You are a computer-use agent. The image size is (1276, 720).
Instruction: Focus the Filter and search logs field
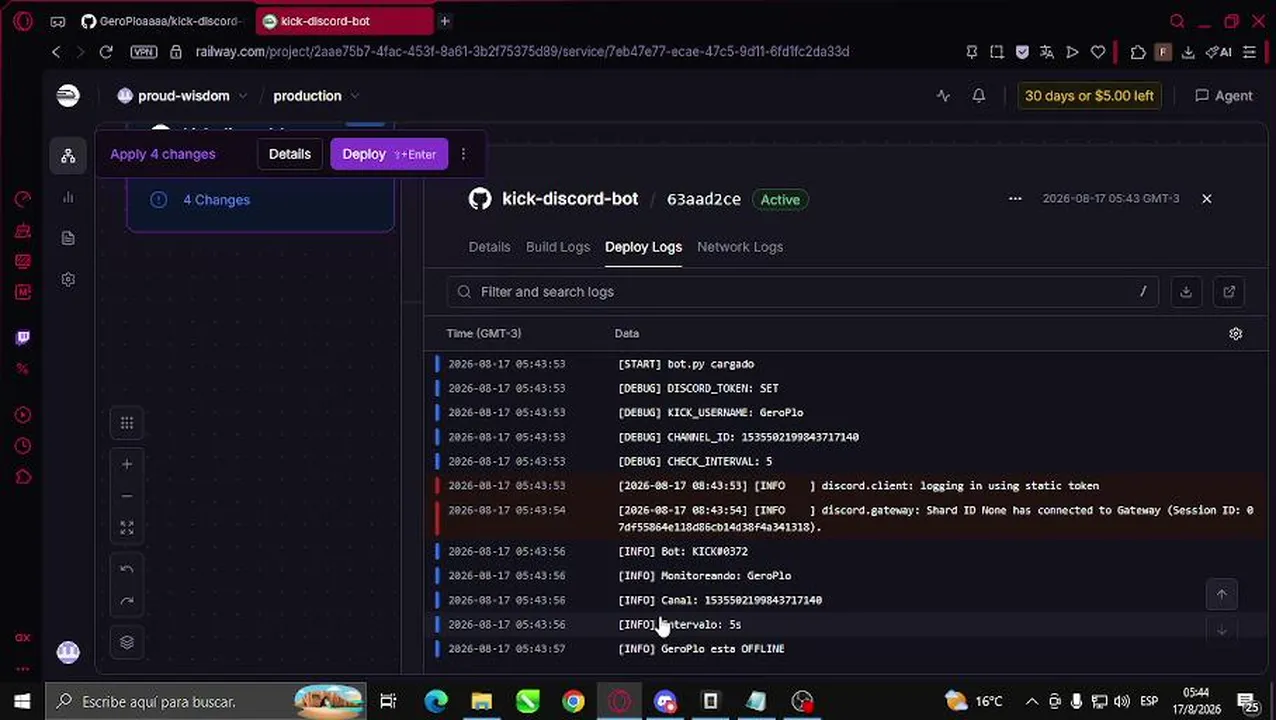[x=803, y=292]
